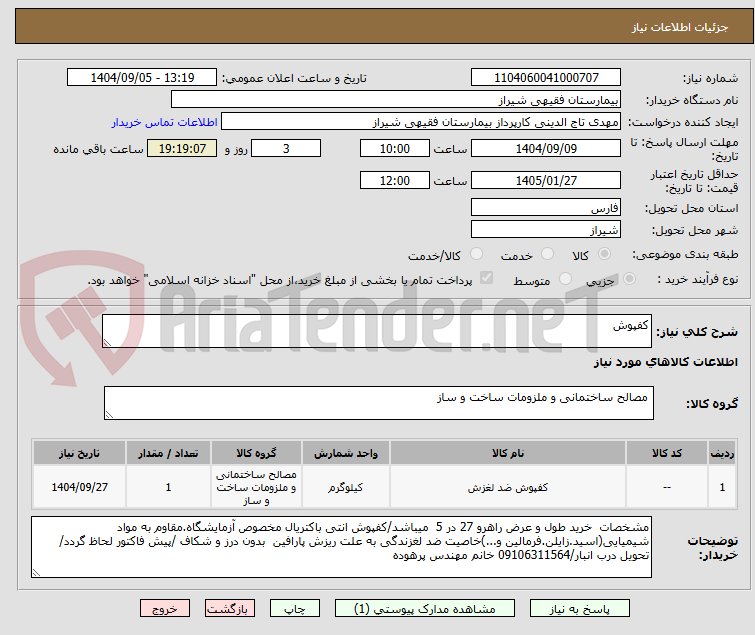Select the جزیی purchase type radio
Viewport: 755px width, 635px height.
pos(629,279)
